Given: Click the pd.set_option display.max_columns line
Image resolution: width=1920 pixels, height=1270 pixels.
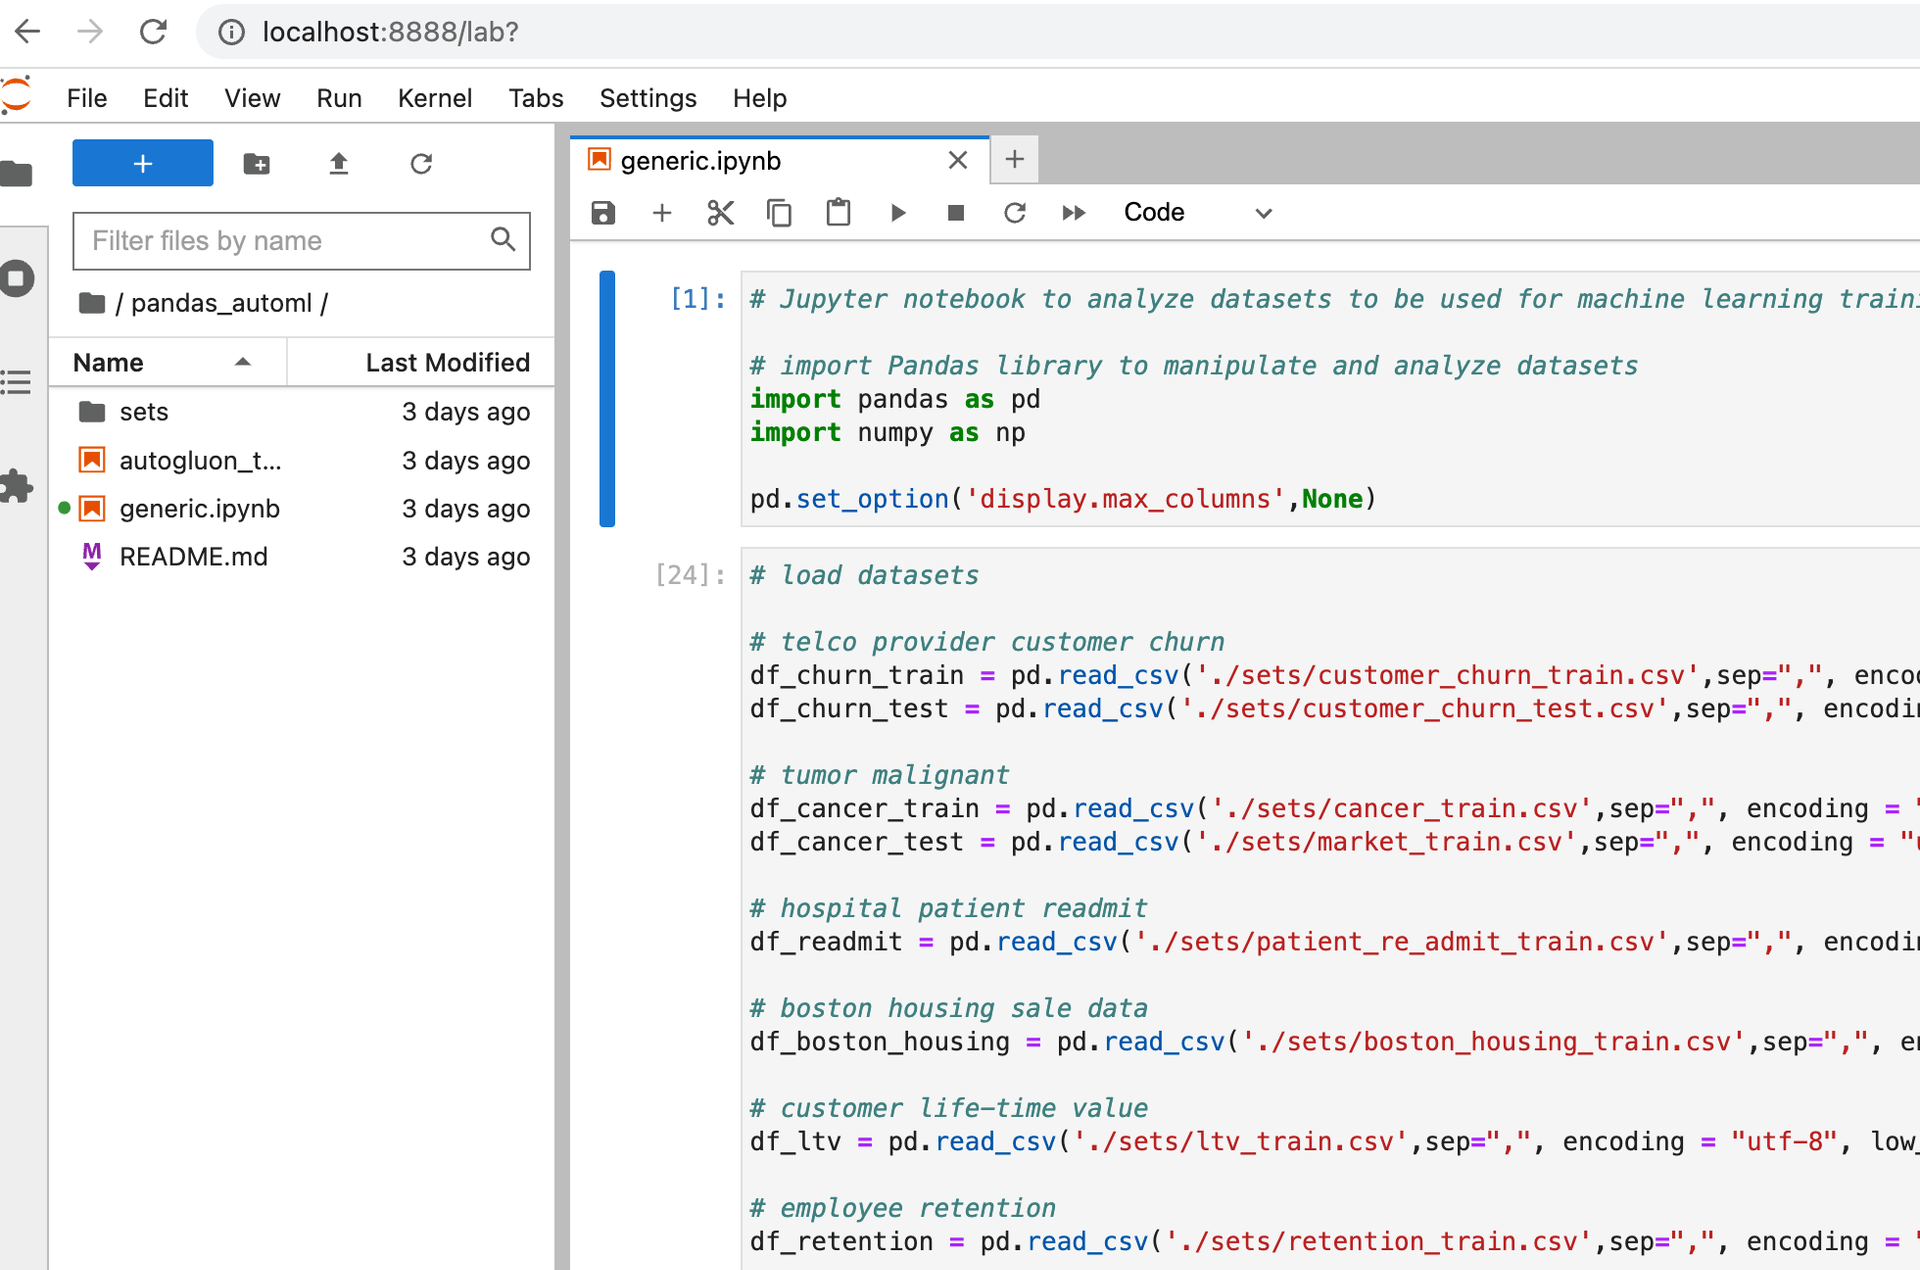Looking at the screenshot, I should pos(1063,499).
